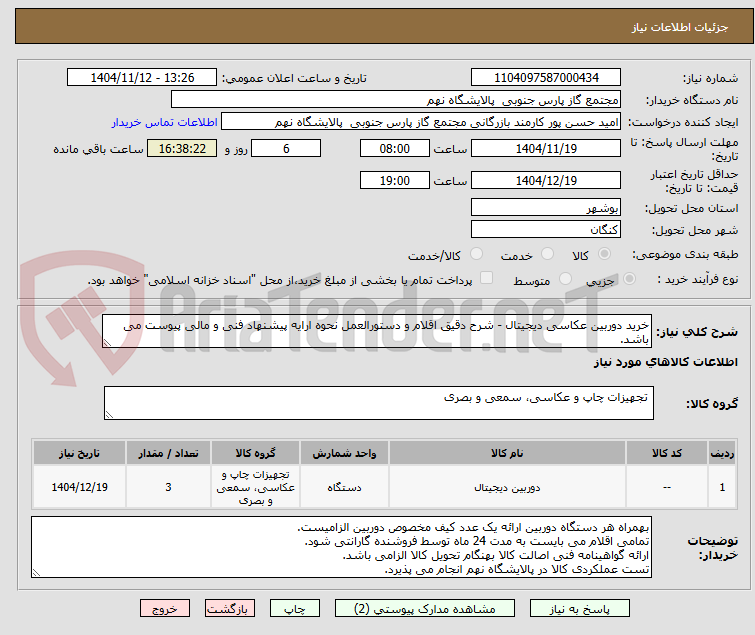Open اطلاعات تماس خریدار link

165,122
